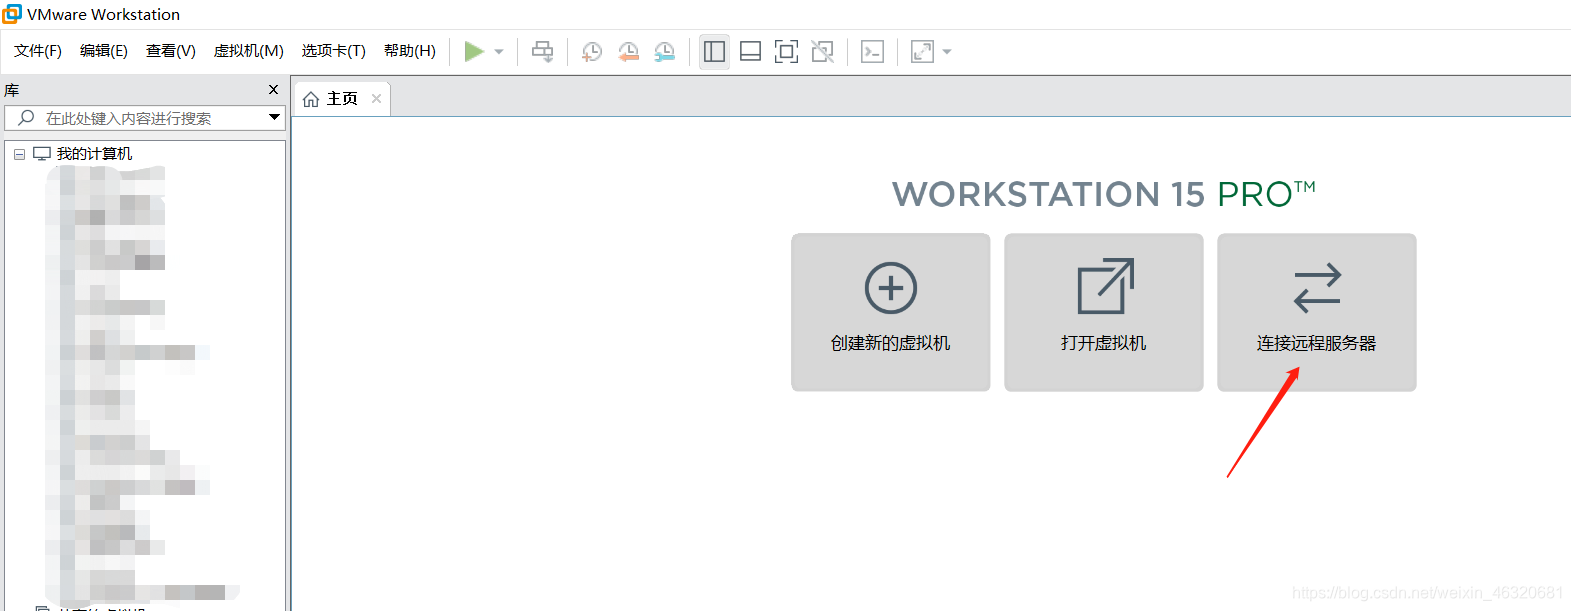Image resolution: width=1571 pixels, height=611 pixels.
Task: Open the console view terminal icon
Action: coord(872,51)
